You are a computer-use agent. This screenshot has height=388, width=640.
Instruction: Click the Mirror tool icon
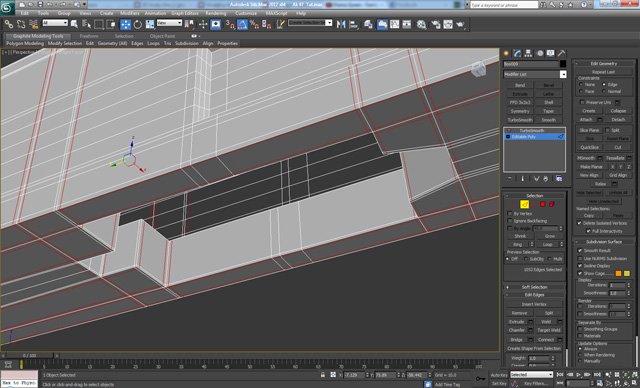(x=341, y=24)
